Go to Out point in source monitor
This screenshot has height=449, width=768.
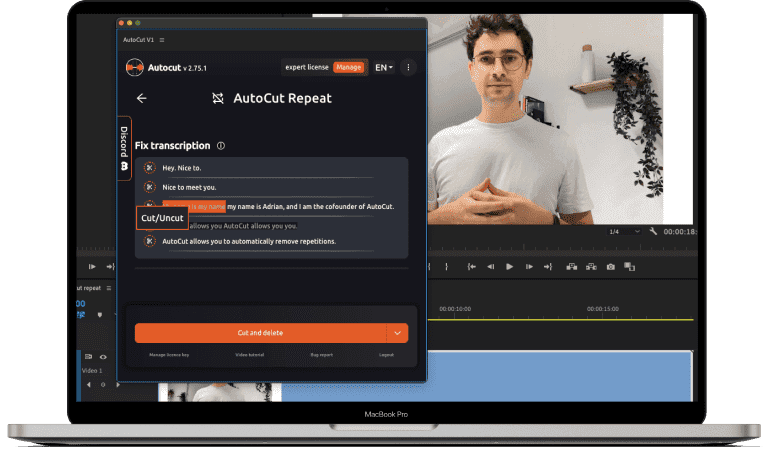pos(110,267)
